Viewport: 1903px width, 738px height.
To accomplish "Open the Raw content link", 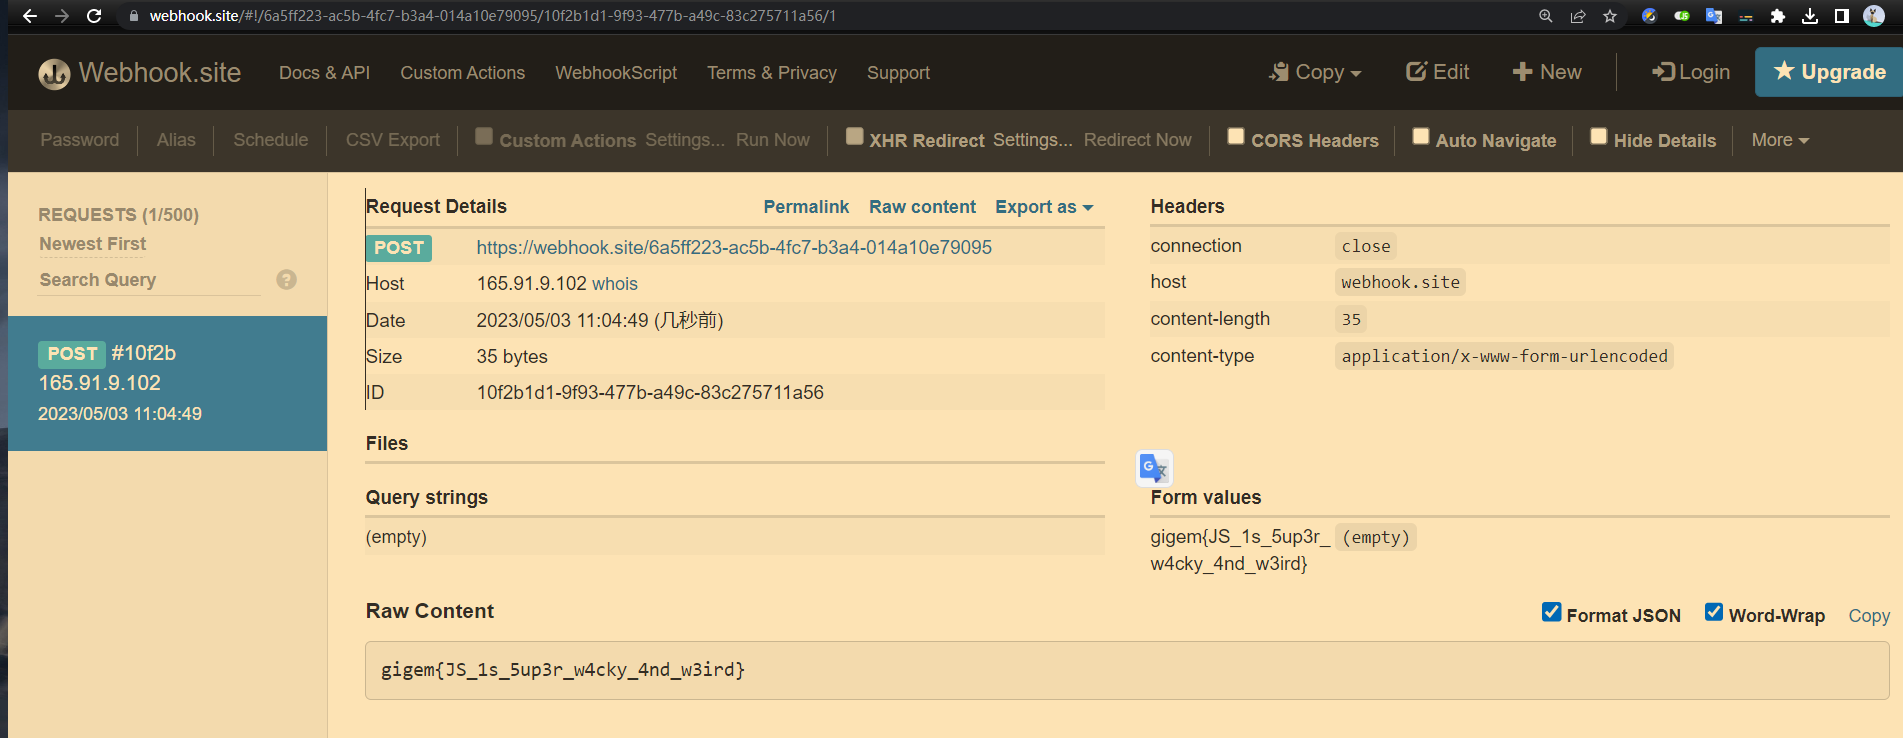I will tap(922, 207).
